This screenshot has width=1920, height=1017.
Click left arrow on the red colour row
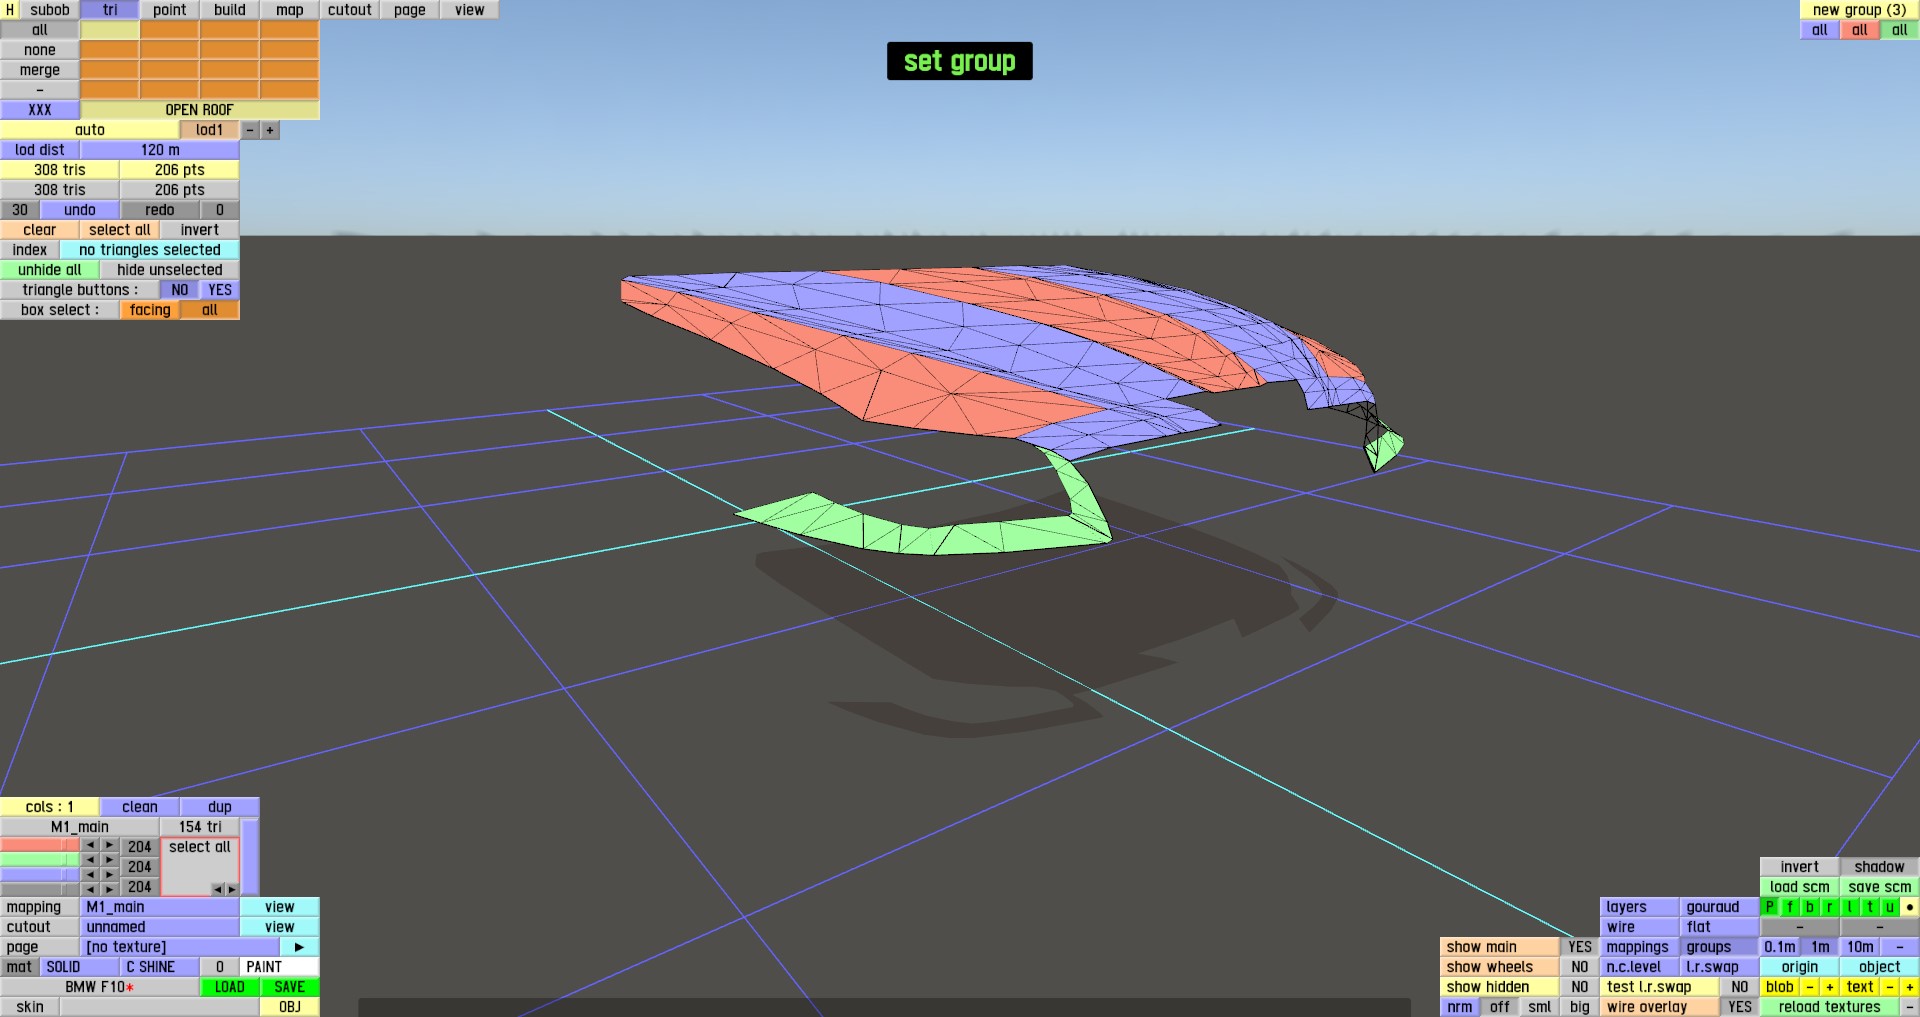point(90,846)
